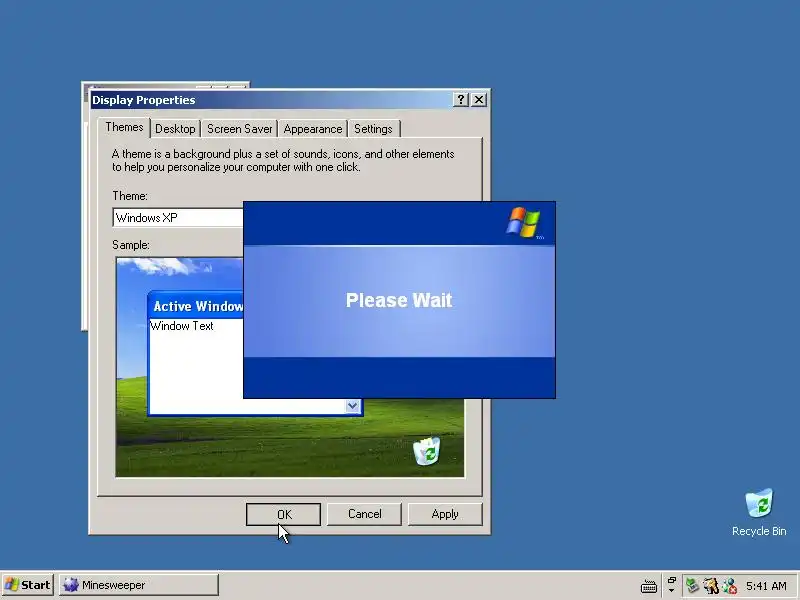Open the Screen Saver tab
Image resolution: width=800 pixels, height=600 pixels.
(x=239, y=129)
